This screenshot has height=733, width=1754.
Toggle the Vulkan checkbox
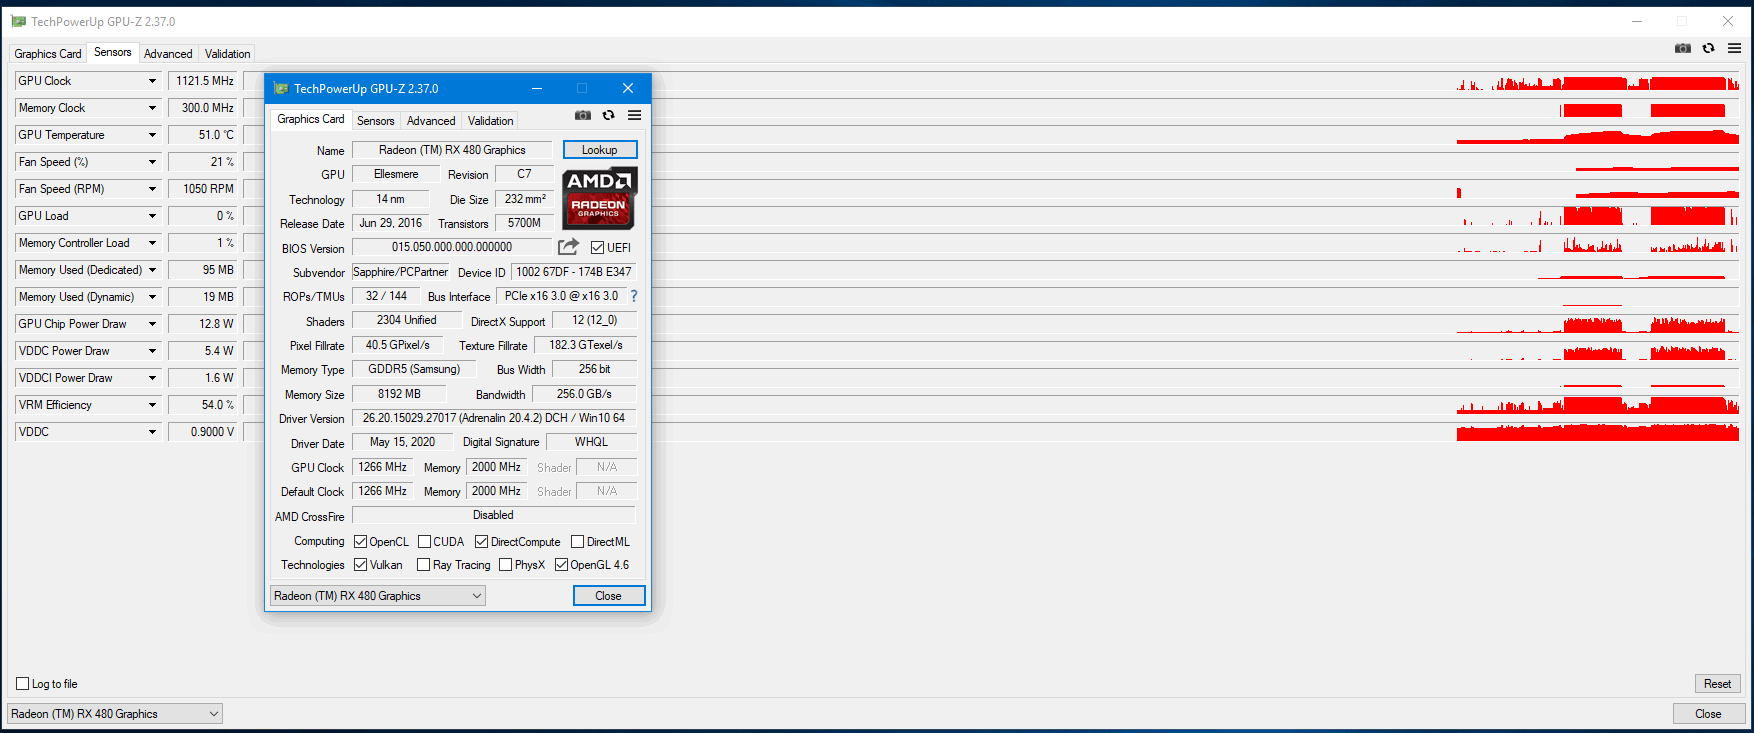tap(361, 564)
